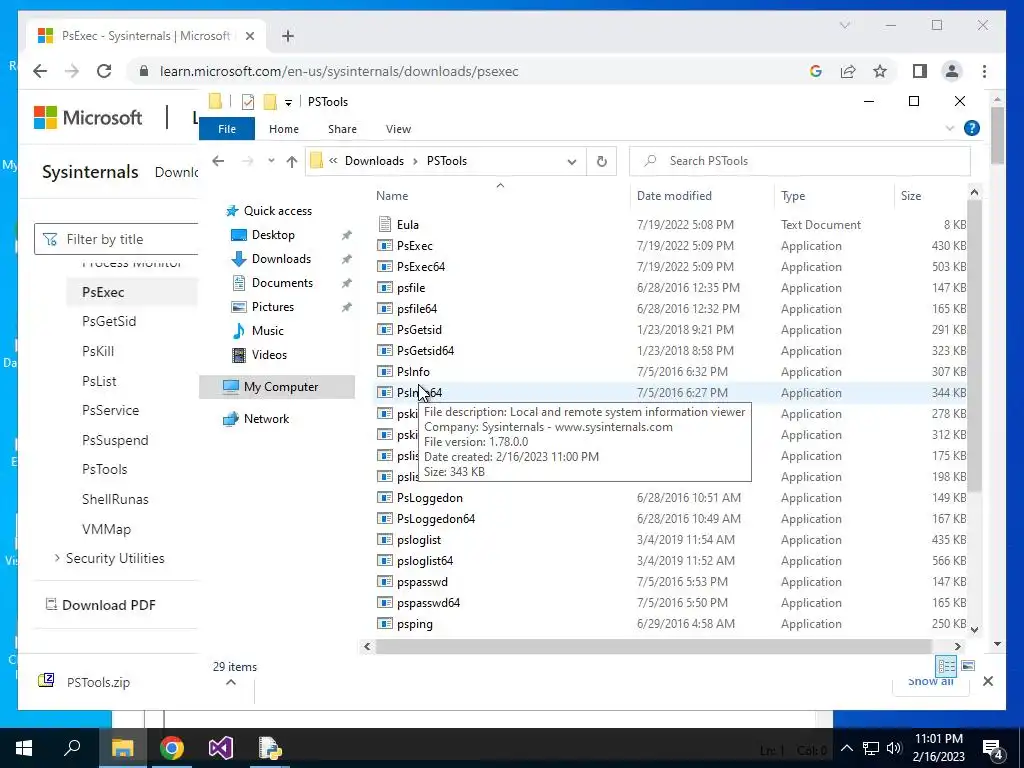Select the psfile application icon
Image resolution: width=1024 pixels, height=768 pixels.
click(x=385, y=287)
